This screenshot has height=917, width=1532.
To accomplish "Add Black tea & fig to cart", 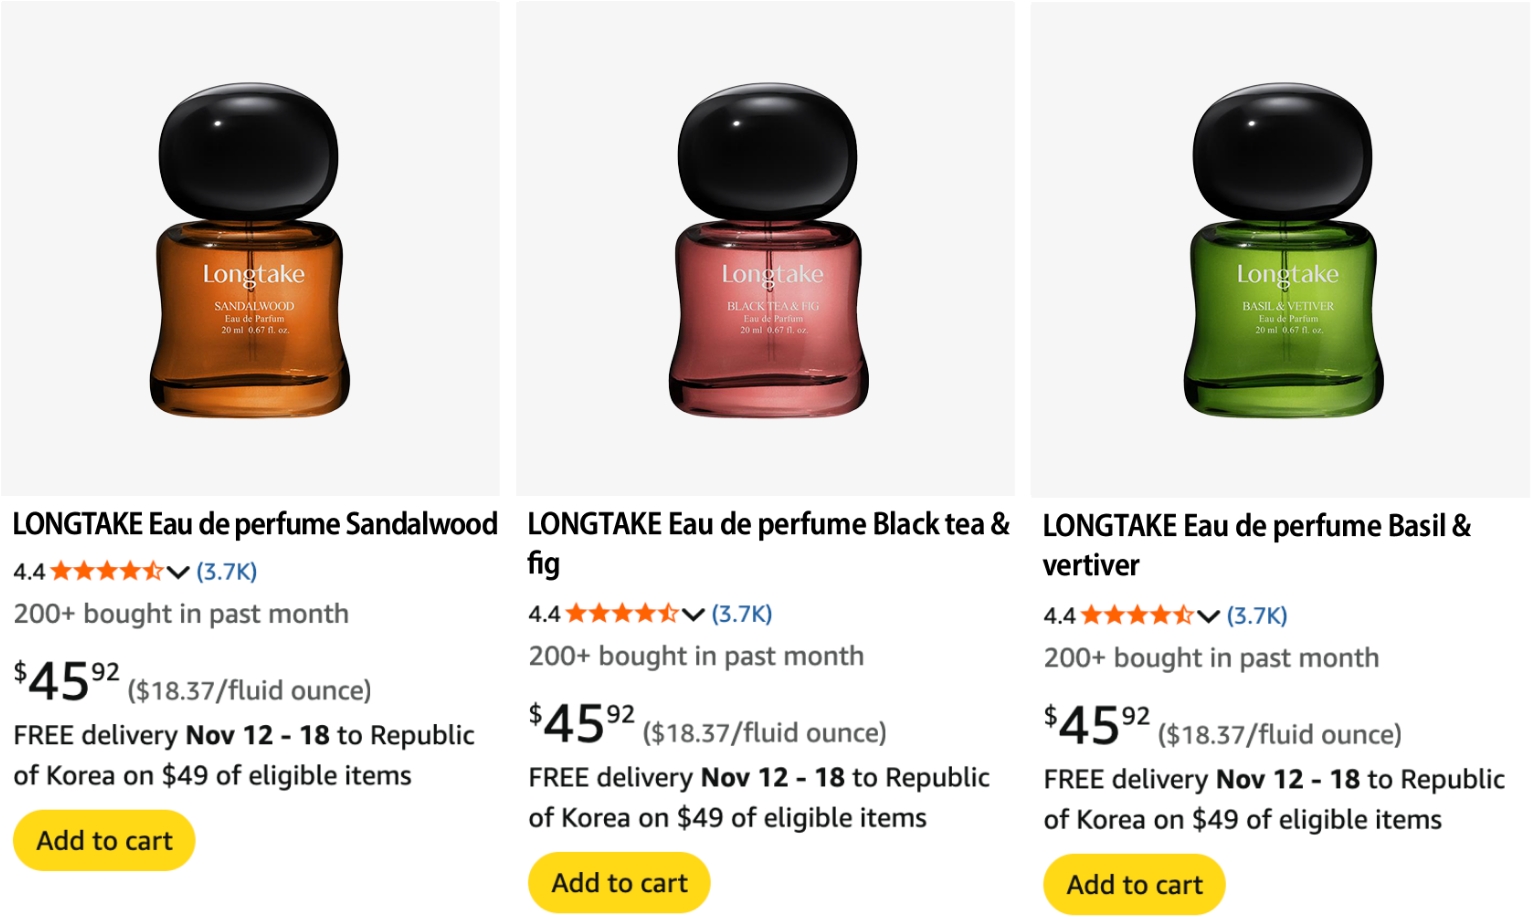I will point(618,882).
